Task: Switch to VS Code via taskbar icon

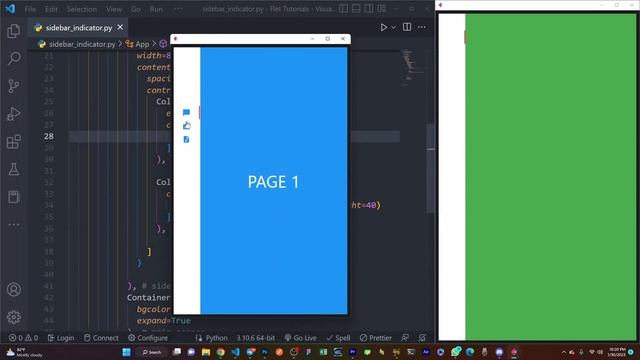Action: point(235,352)
